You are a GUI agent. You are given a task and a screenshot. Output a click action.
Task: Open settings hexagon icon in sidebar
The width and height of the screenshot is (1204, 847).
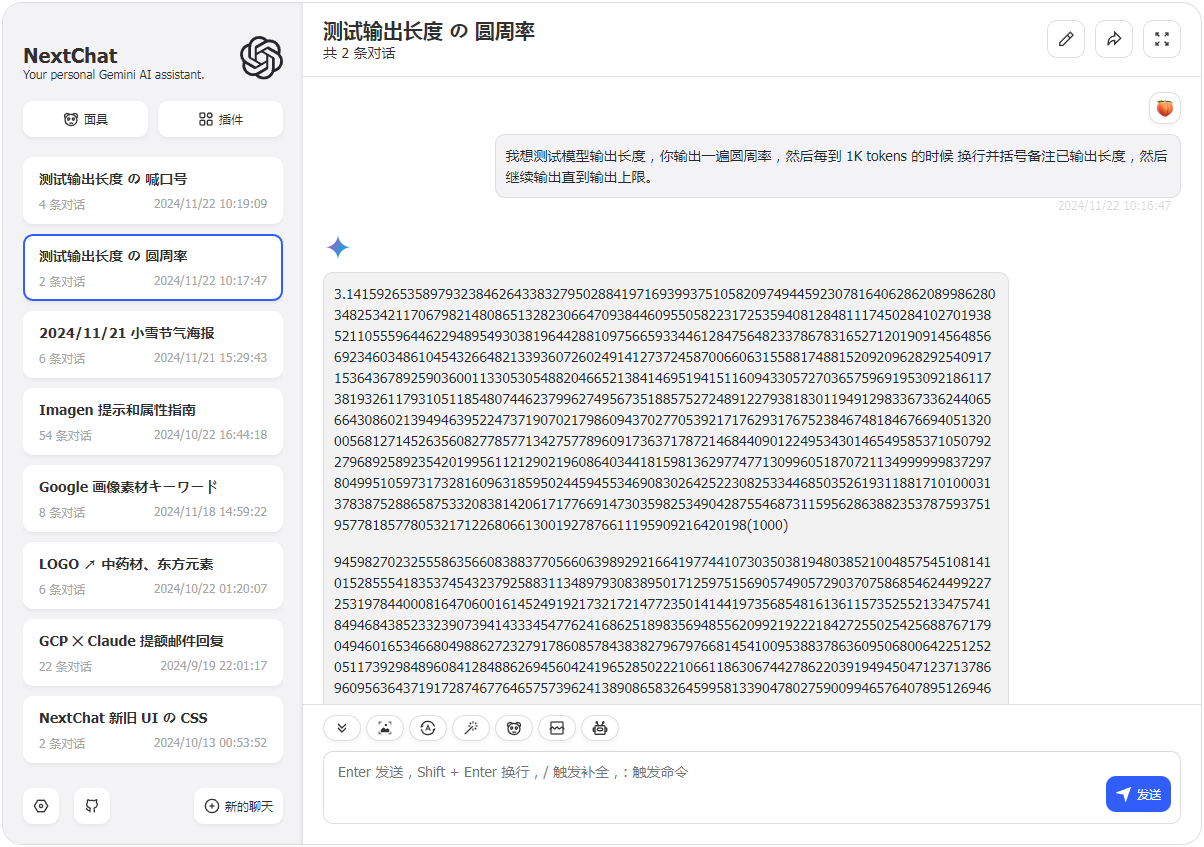coord(41,806)
